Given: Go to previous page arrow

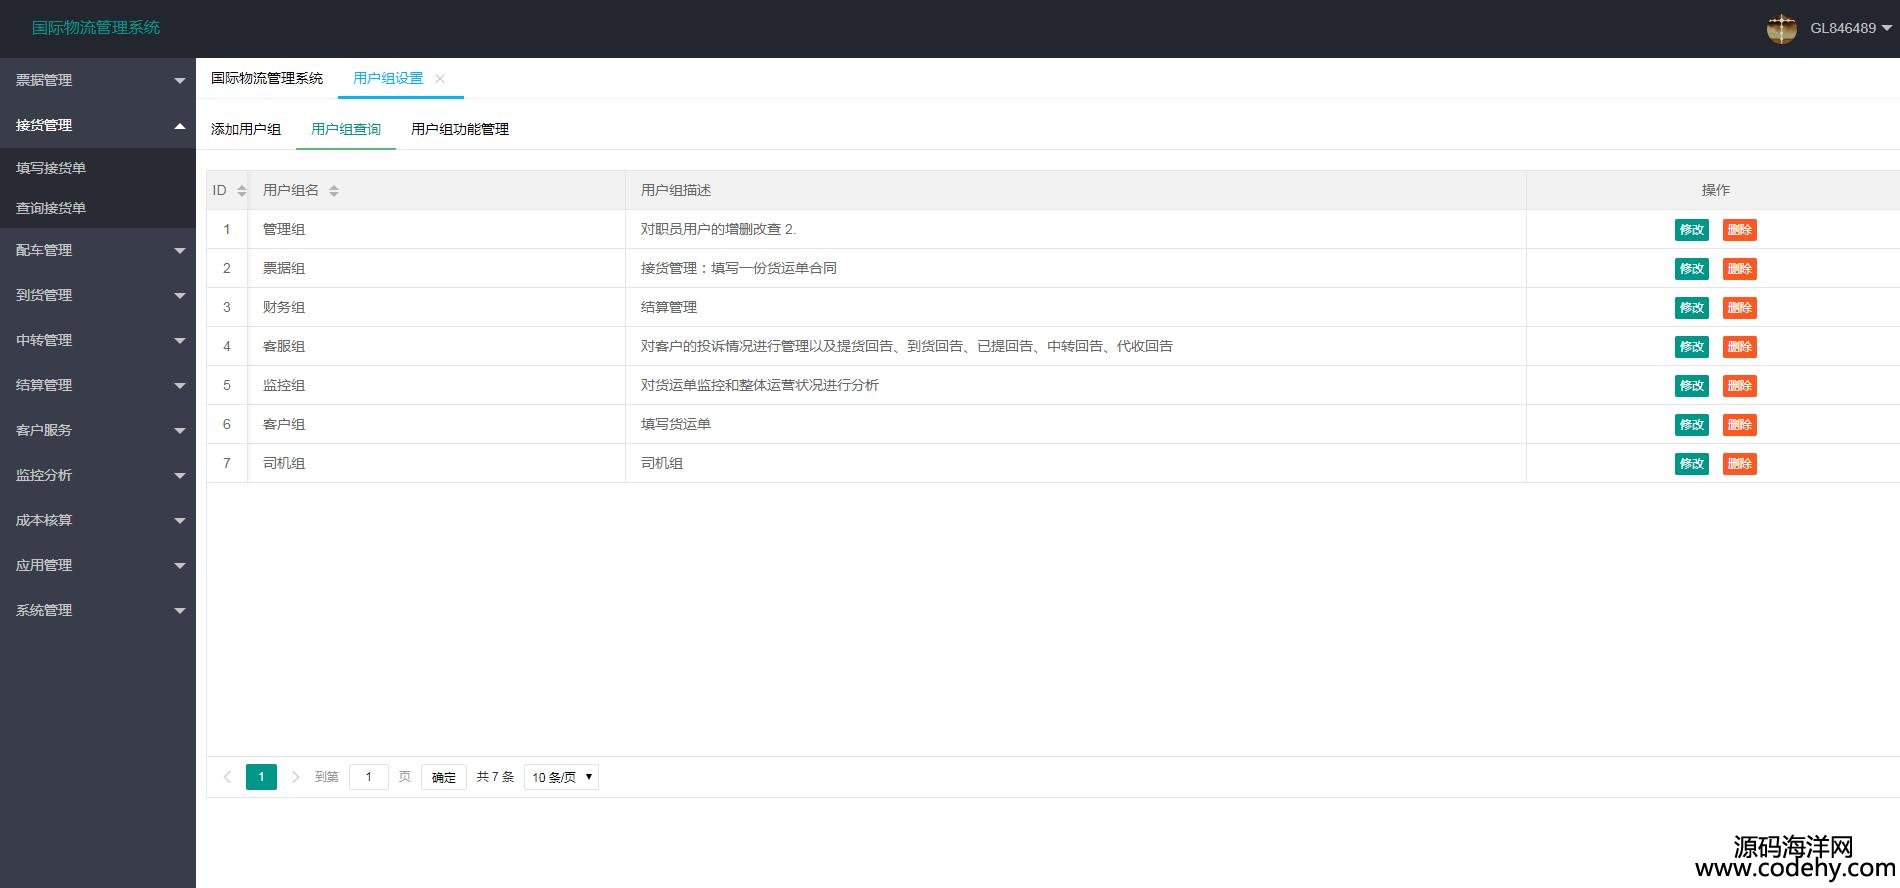Looking at the screenshot, I should coord(227,777).
